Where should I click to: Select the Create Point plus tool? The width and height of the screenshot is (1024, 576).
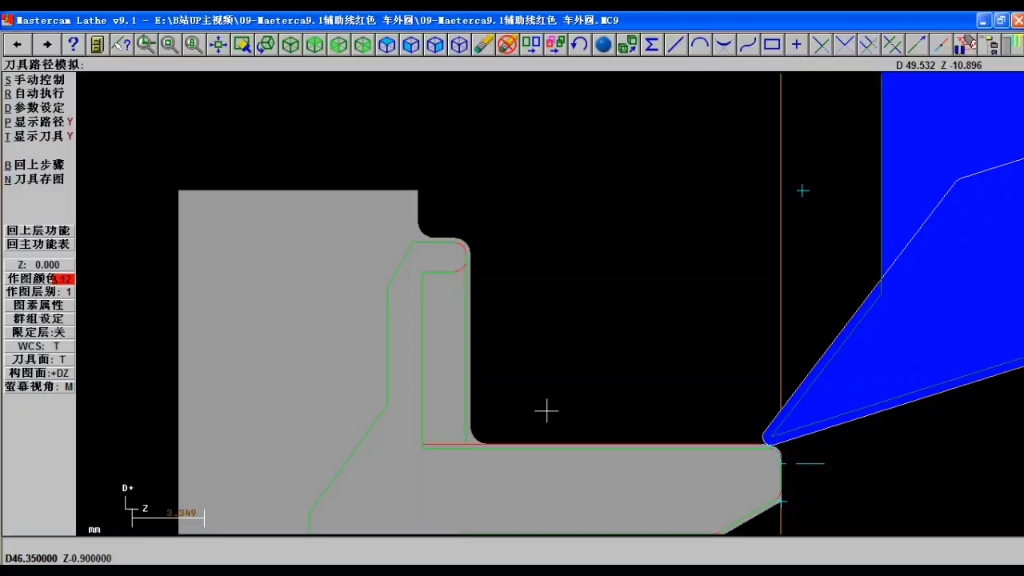(x=797, y=44)
